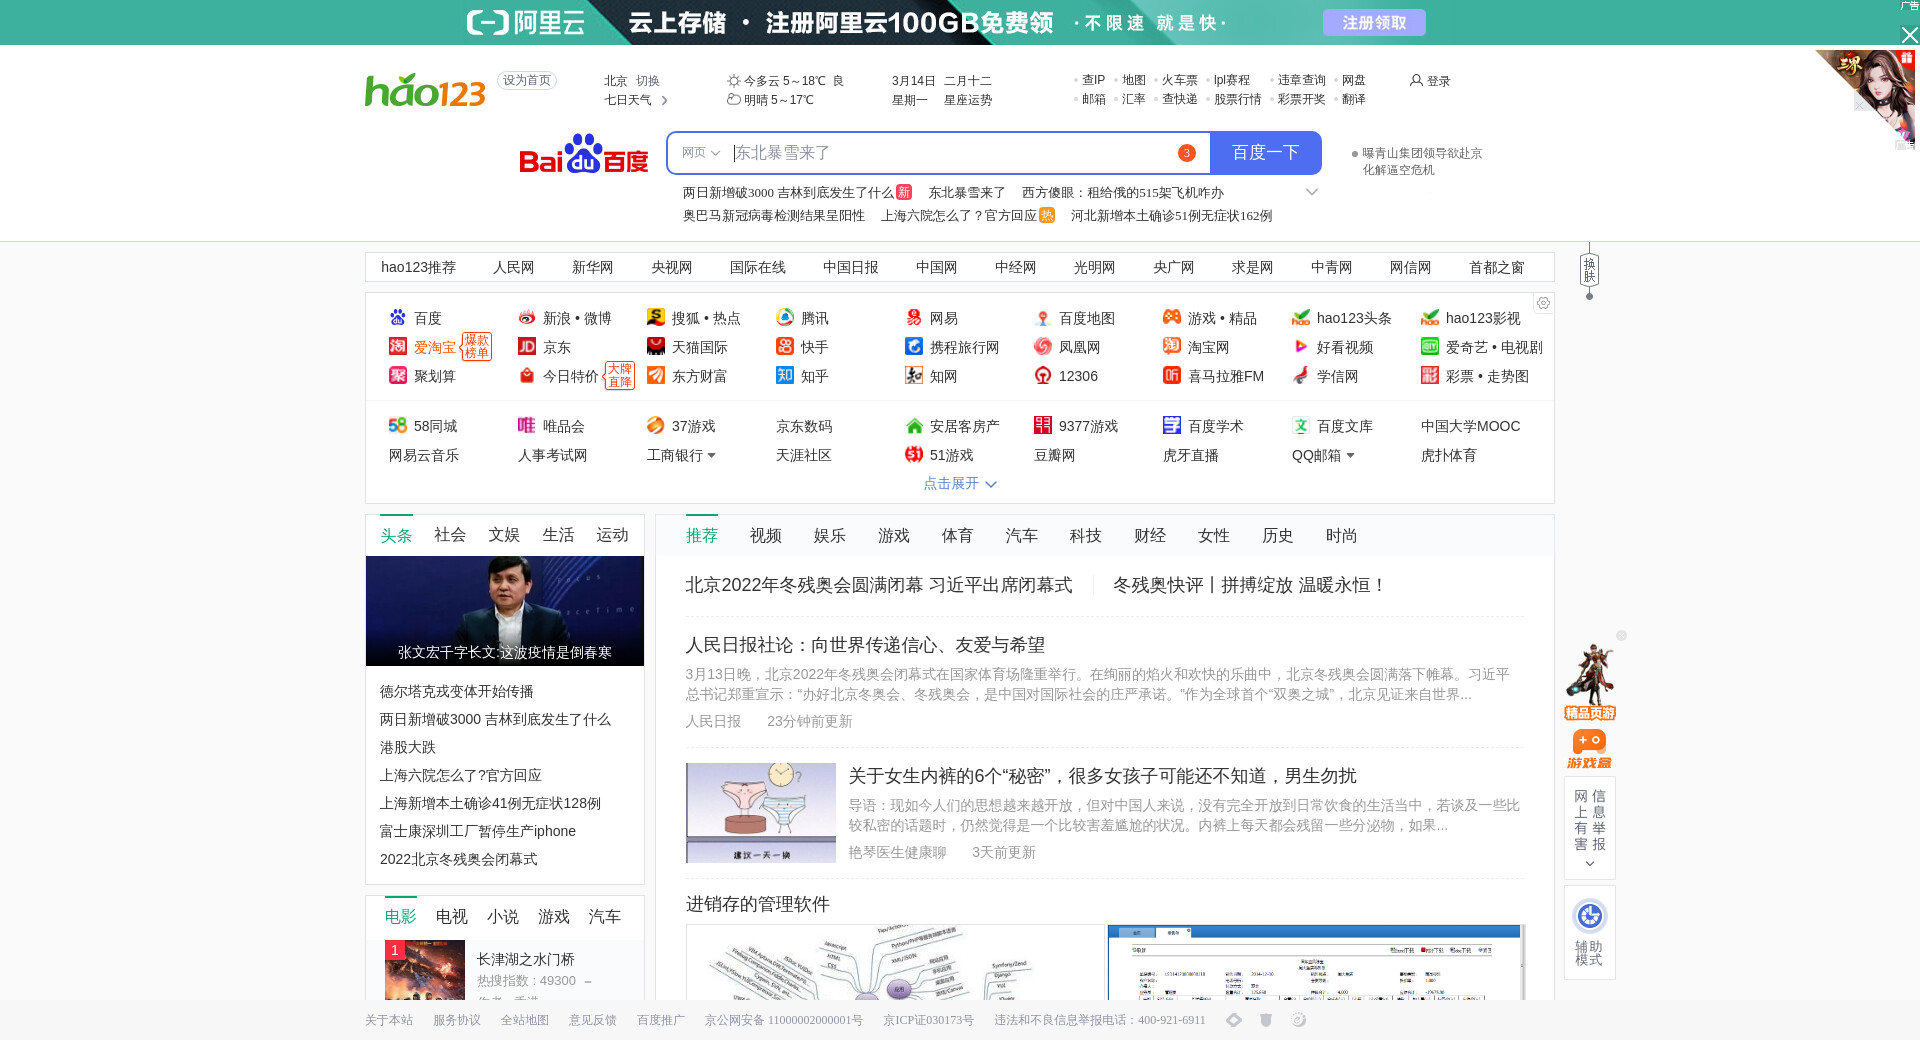Click inside the Baidu search field
The height and width of the screenshot is (1040, 1920).
(x=950, y=153)
